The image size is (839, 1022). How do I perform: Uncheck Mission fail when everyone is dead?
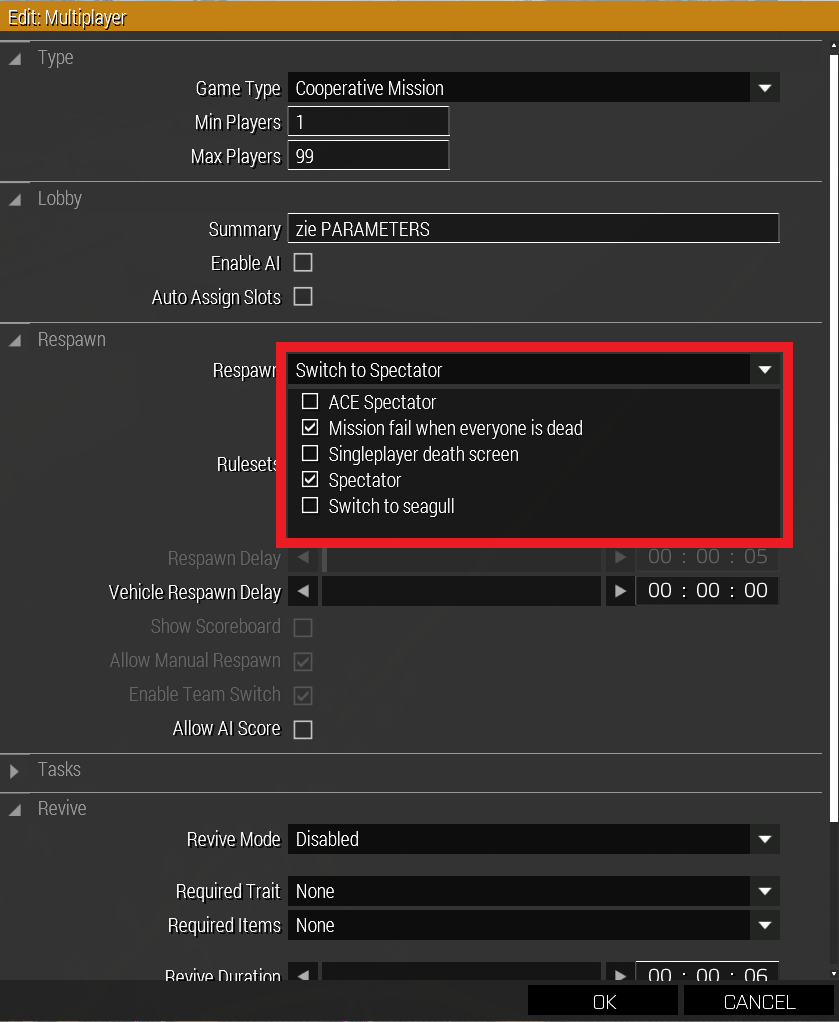click(x=310, y=427)
